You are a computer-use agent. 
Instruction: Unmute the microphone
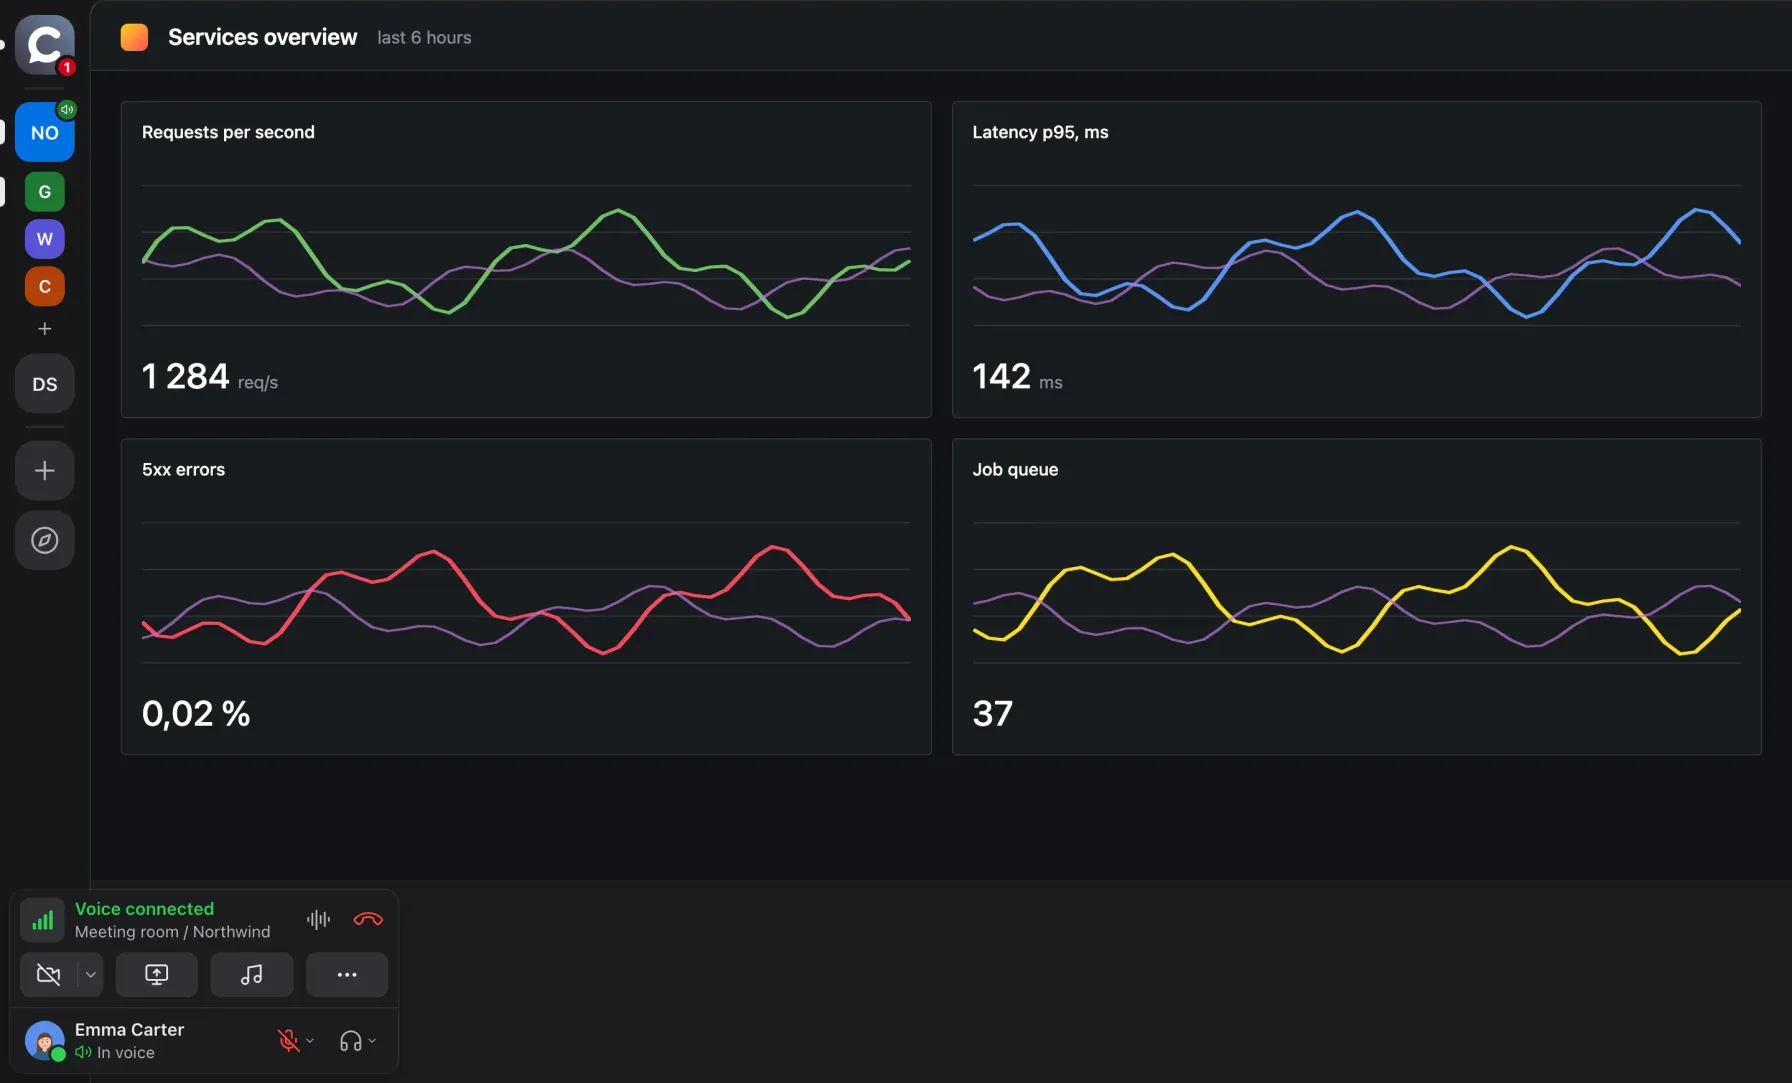(289, 1041)
